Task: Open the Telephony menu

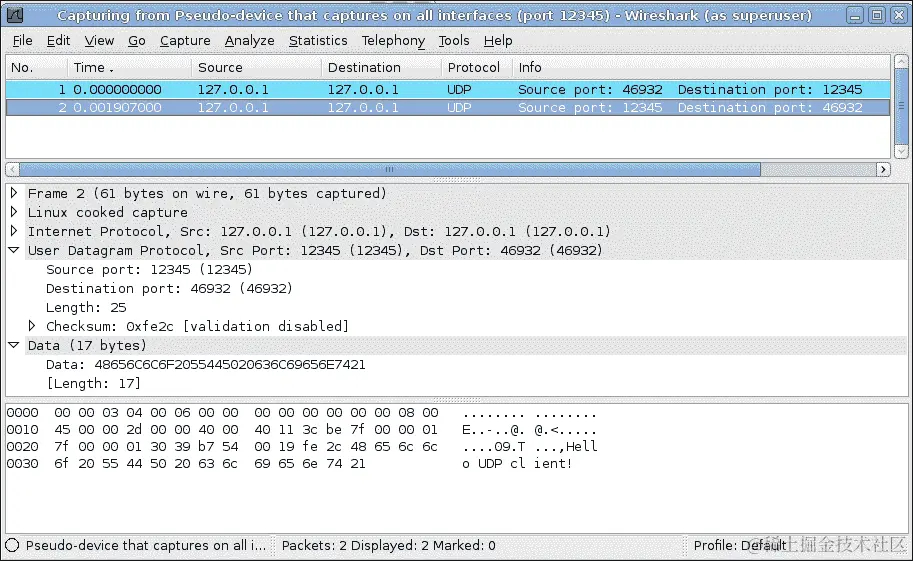Action: point(393,40)
